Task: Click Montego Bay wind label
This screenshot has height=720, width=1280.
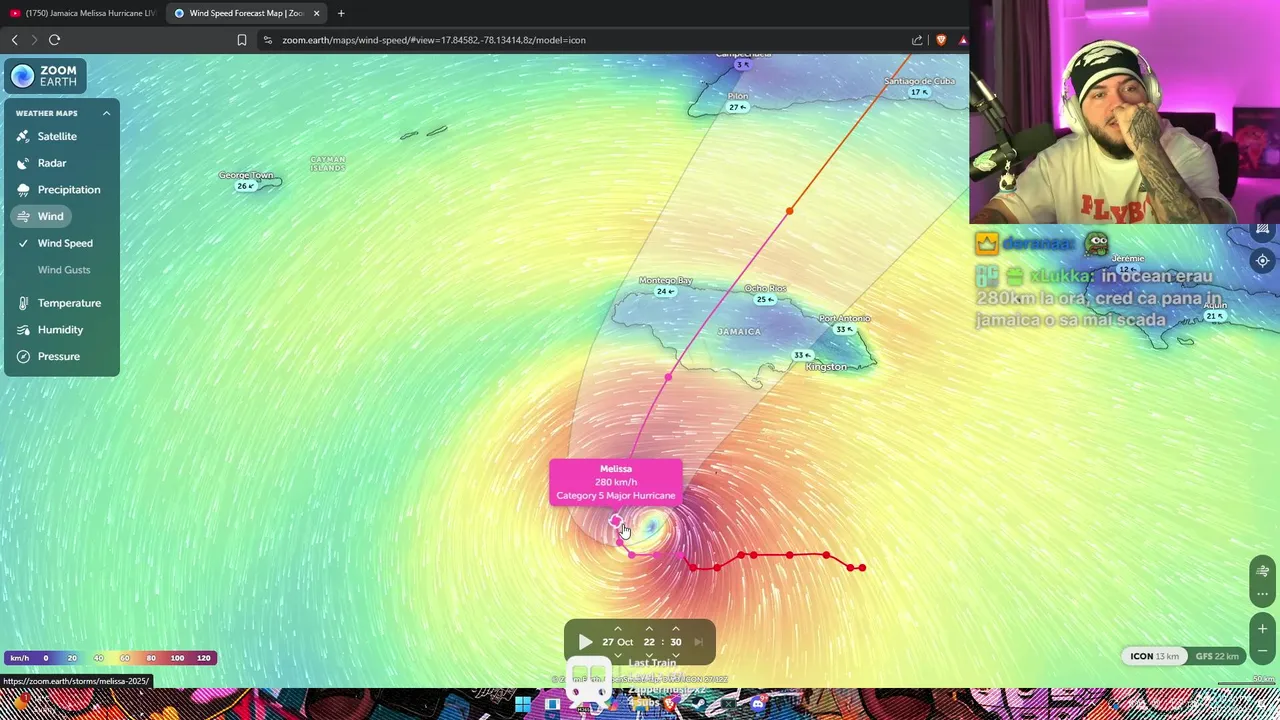Action: [665, 291]
